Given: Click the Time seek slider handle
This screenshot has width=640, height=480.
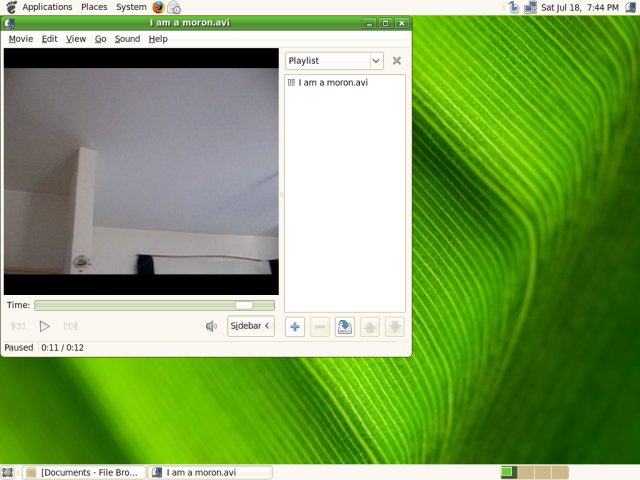Looking at the screenshot, I should [x=244, y=305].
